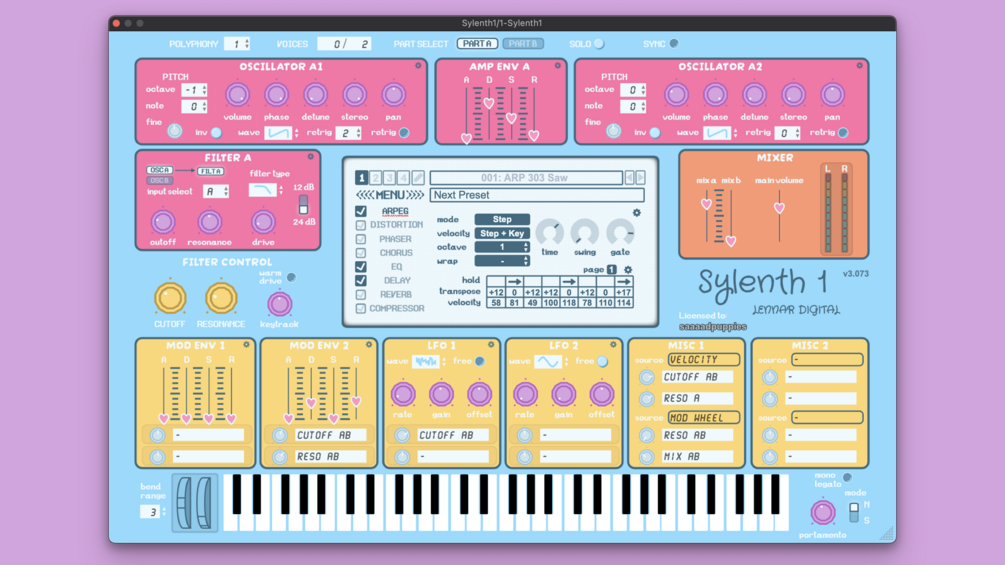Select preset bank tab 2
This screenshot has height=565, width=1005.
tap(376, 177)
